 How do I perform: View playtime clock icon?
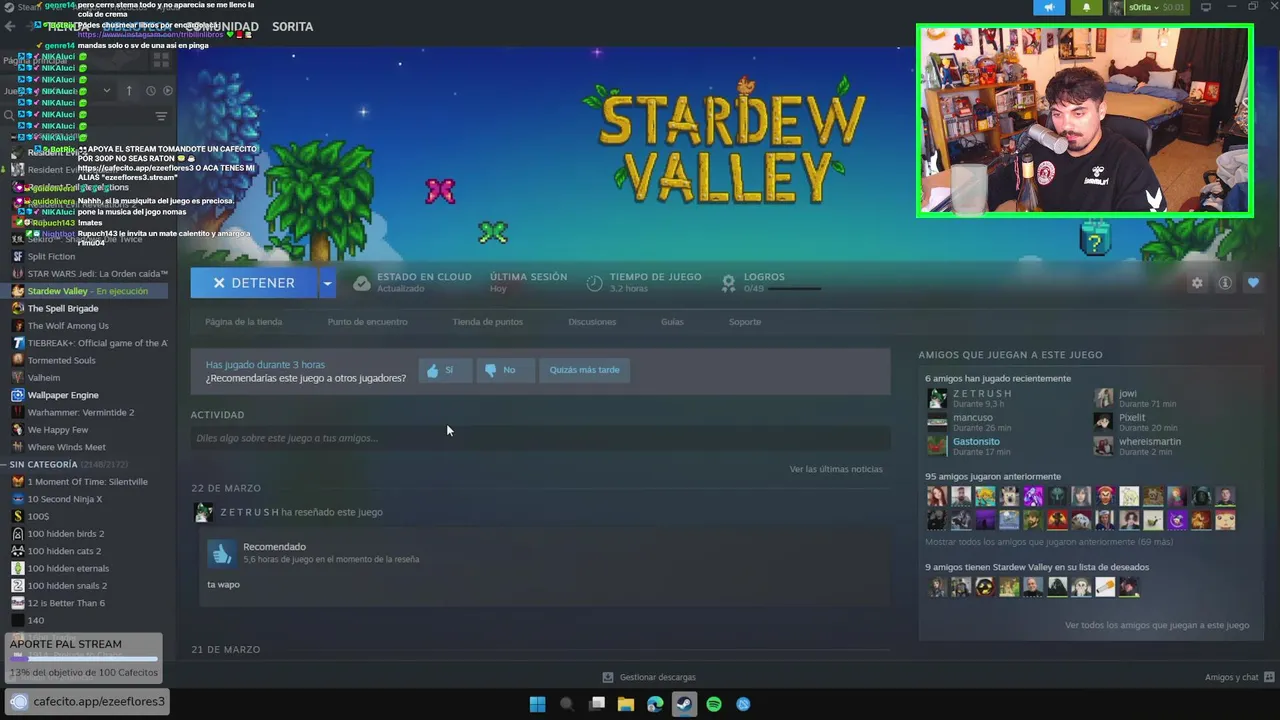click(594, 283)
